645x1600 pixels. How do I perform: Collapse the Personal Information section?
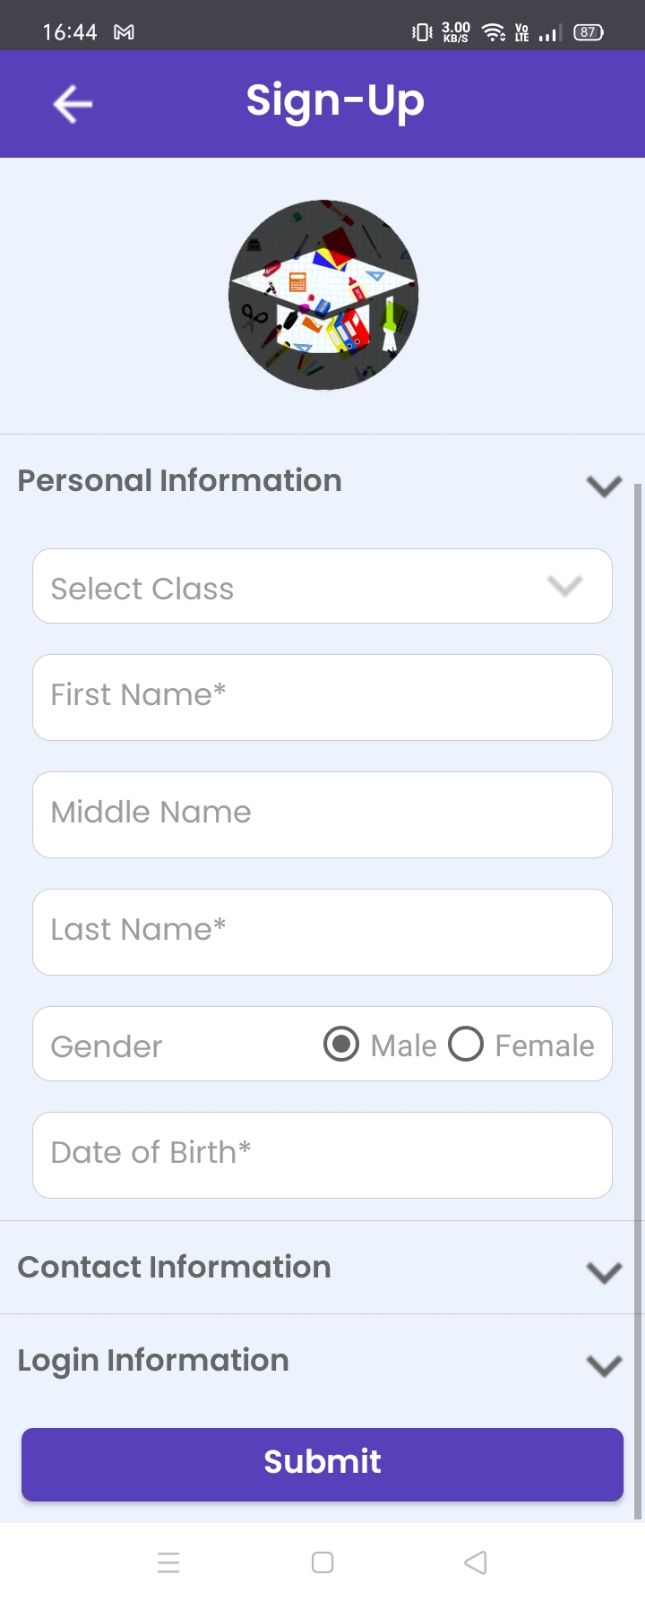(604, 486)
